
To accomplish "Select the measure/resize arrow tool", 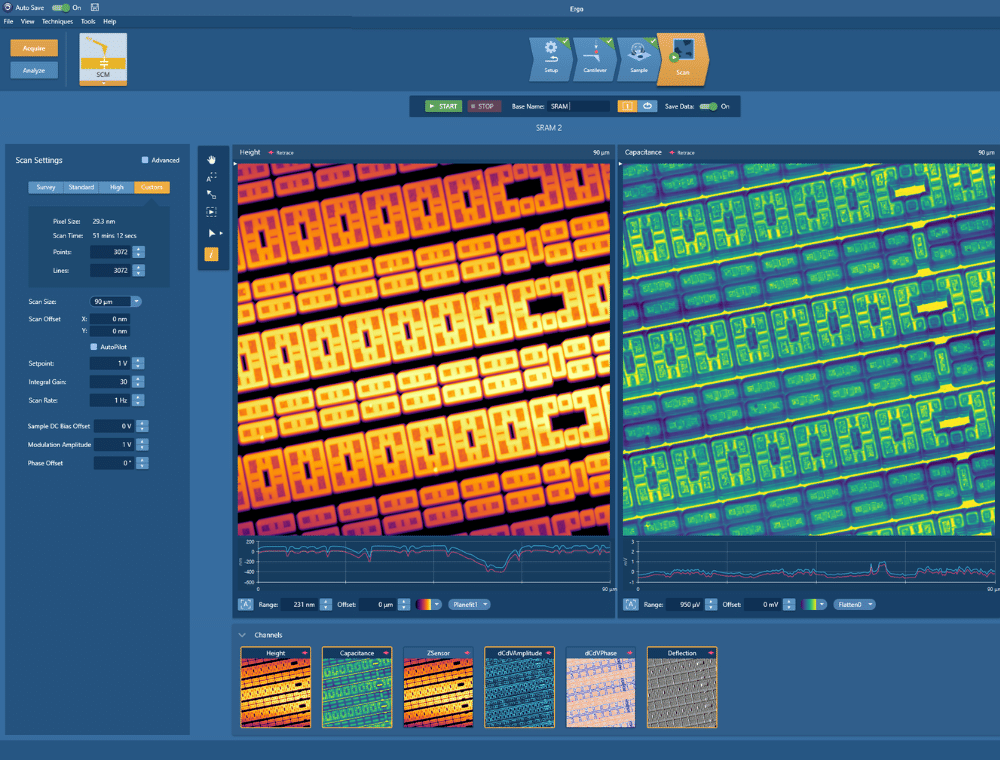I will tap(211, 194).
